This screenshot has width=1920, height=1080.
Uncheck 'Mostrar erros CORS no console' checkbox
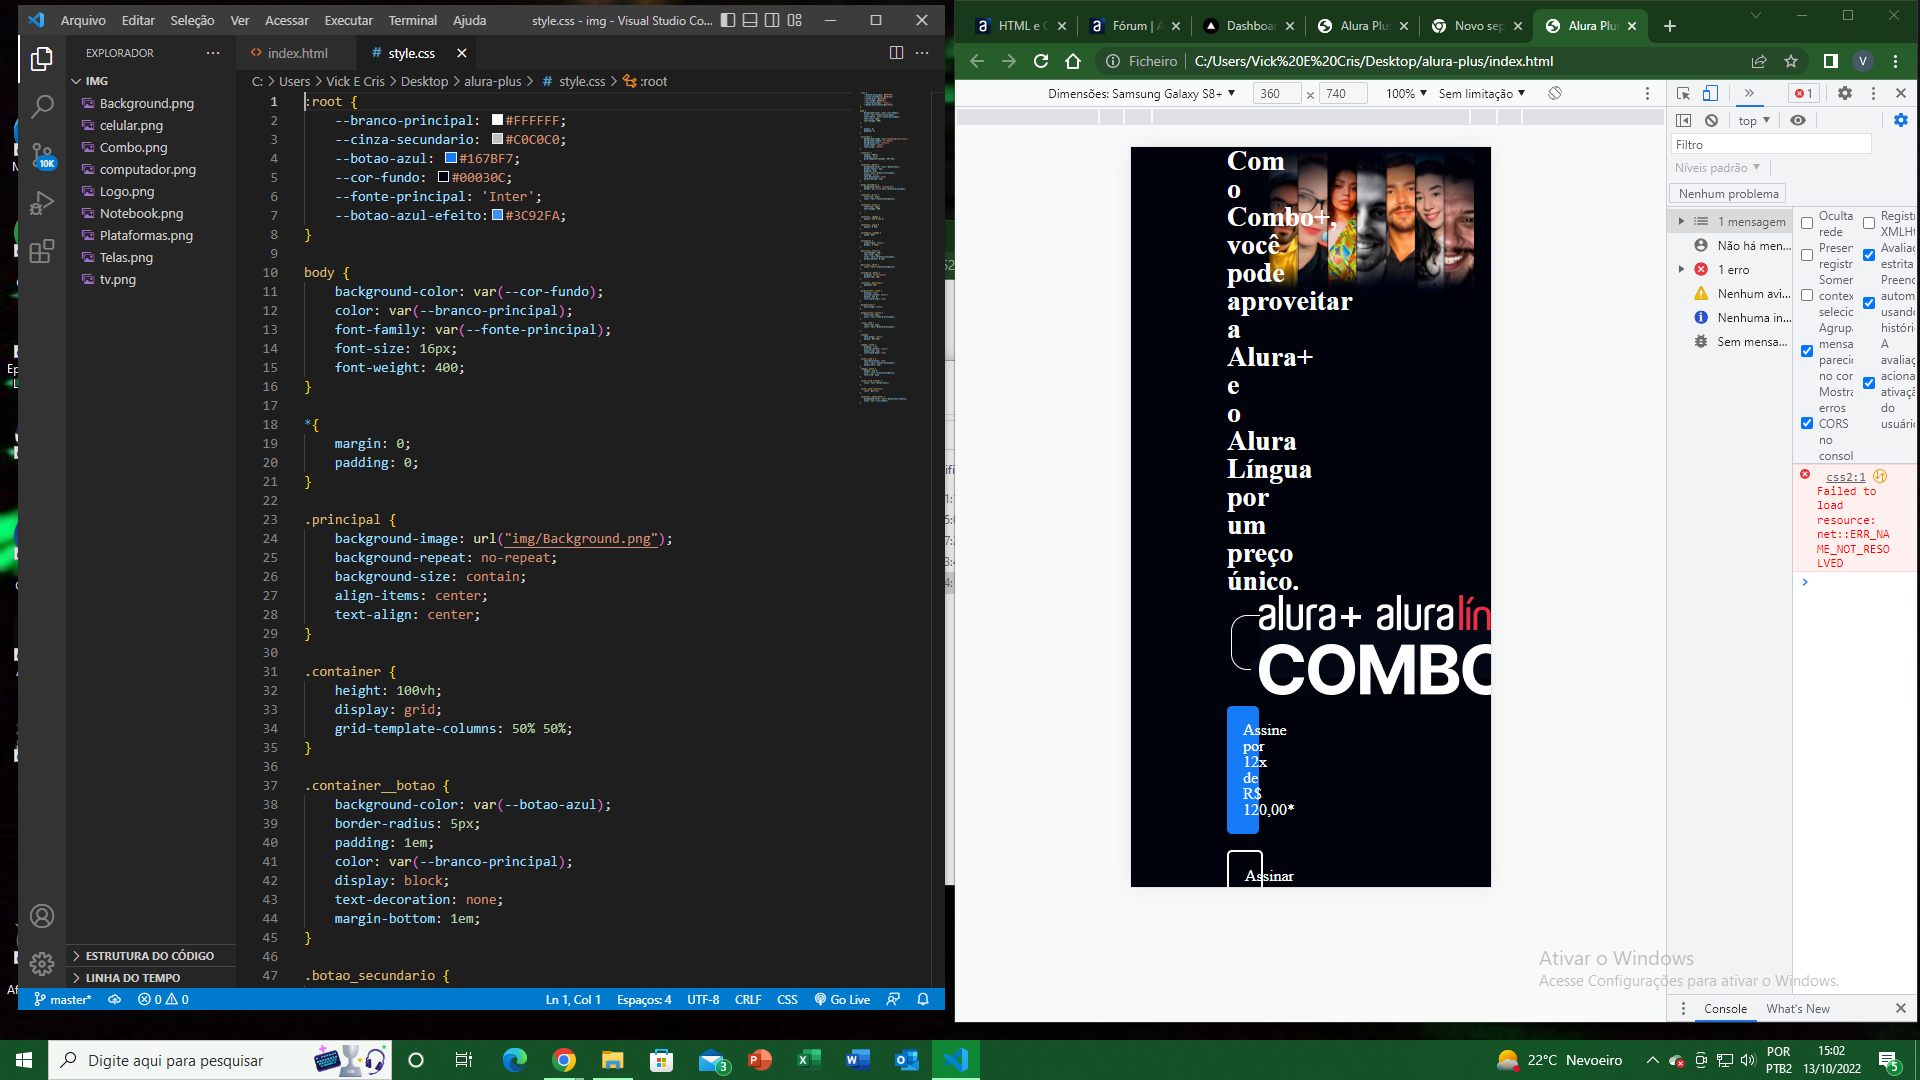[x=1807, y=423]
